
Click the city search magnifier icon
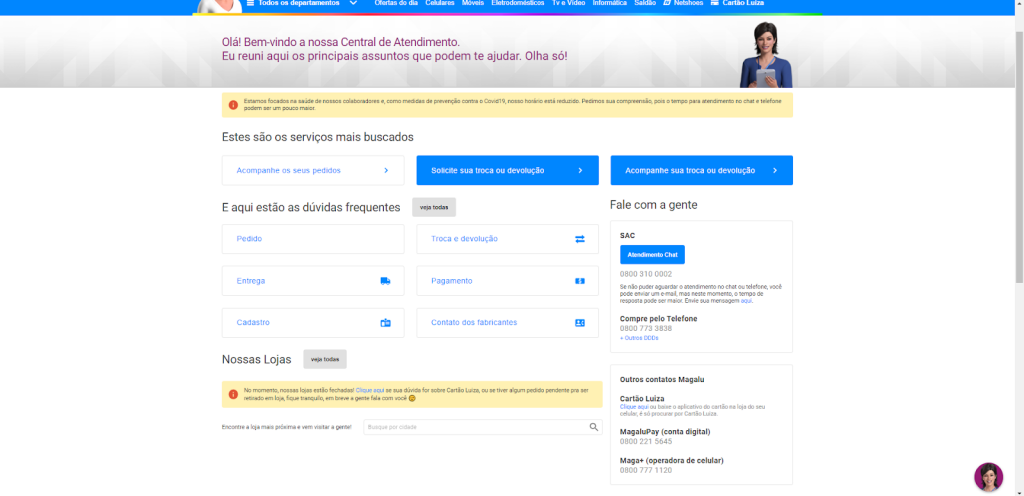click(594, 427)
